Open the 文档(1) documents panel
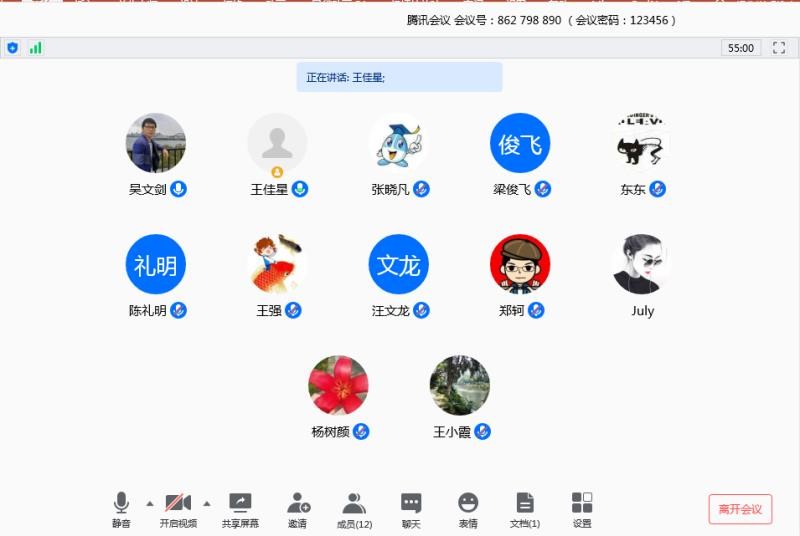Screen dimensions: 800x536 pyautogui.click(x=525, y=503)
